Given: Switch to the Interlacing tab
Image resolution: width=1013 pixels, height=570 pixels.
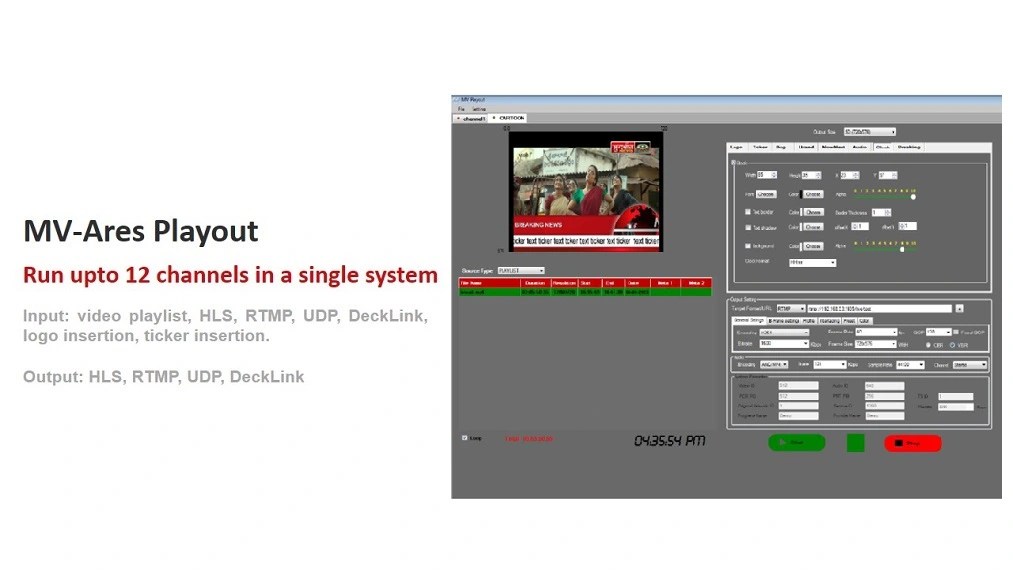Looking at the screenshot, I should [x=830, y=321].
